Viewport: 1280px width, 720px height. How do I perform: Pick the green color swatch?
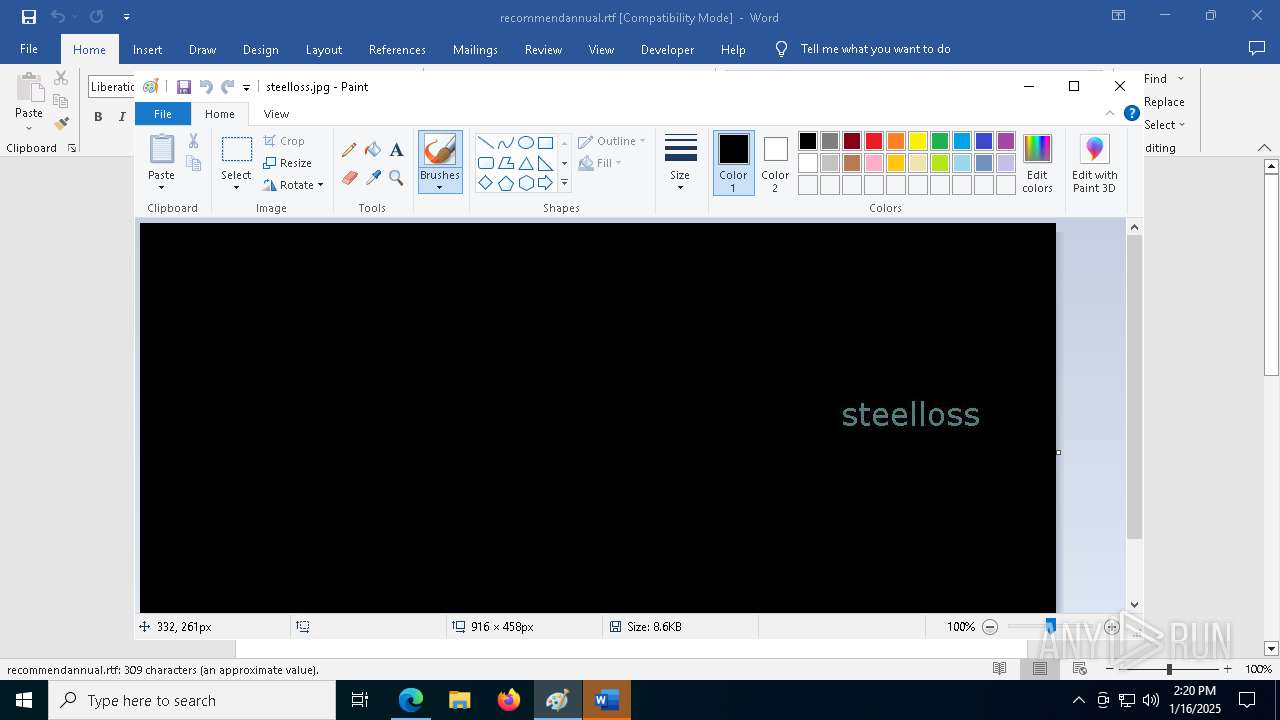(x=940, y=141)
